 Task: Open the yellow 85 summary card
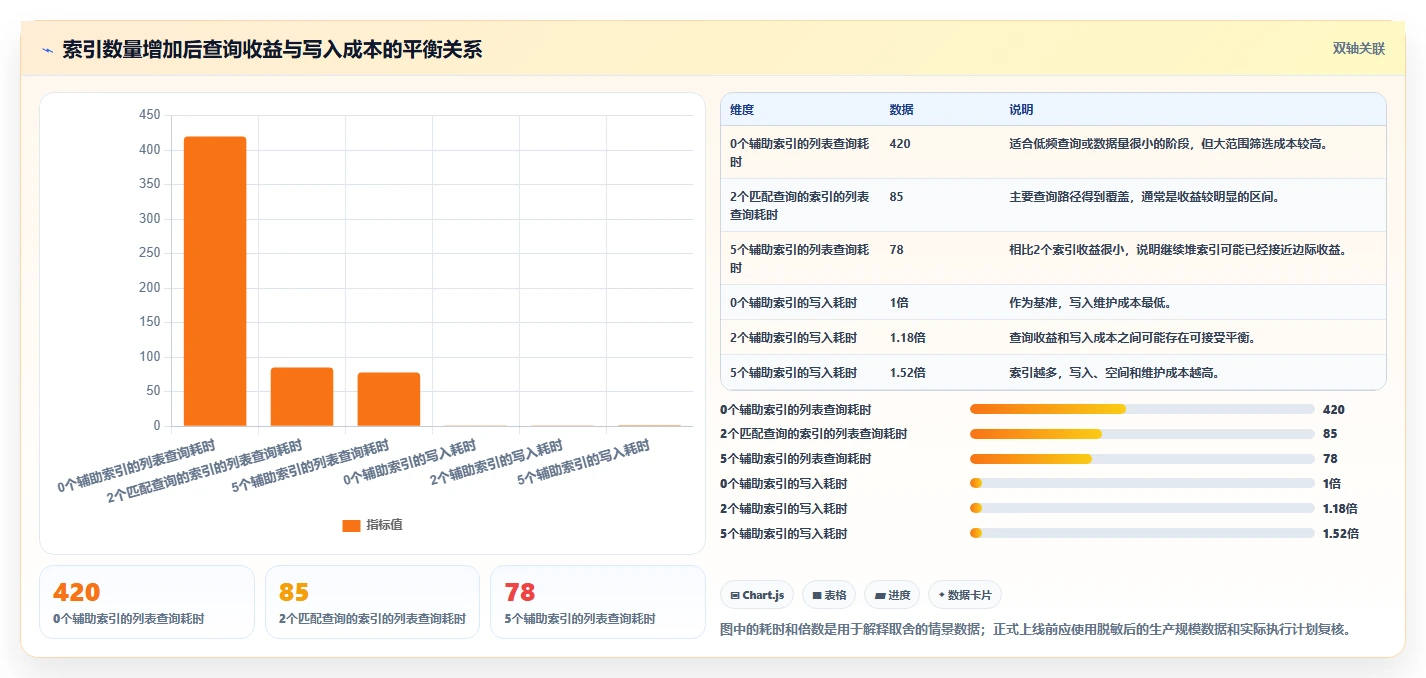pos(372,602)
